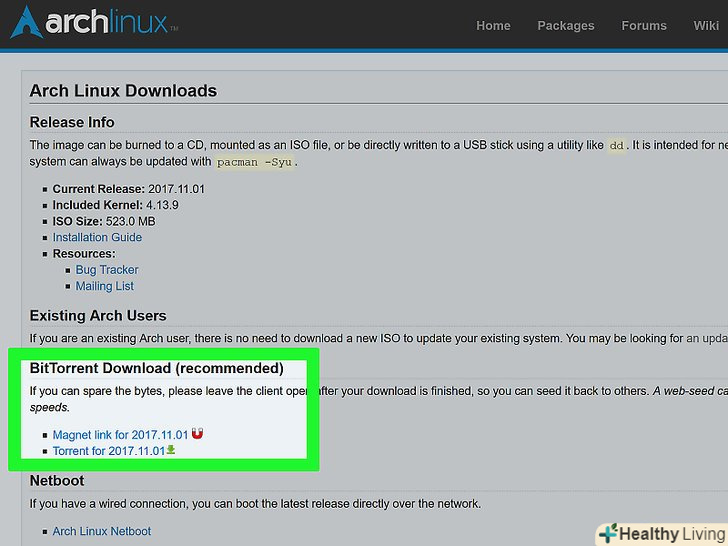Download Torrent for 2017.11.01
The height and width of the screenshot is (546, 728).
click(109, 451)
